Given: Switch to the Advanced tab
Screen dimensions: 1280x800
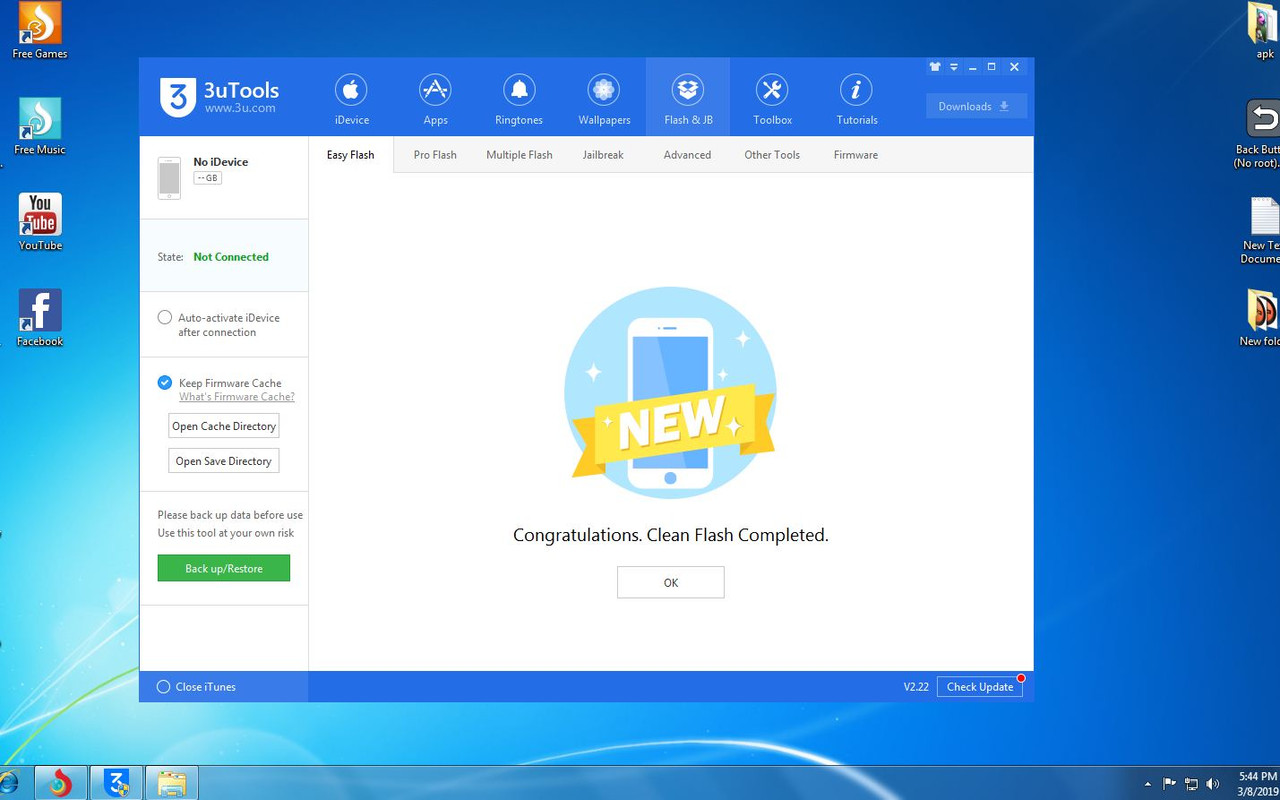Looking at the screenshot, I should 687,155.
